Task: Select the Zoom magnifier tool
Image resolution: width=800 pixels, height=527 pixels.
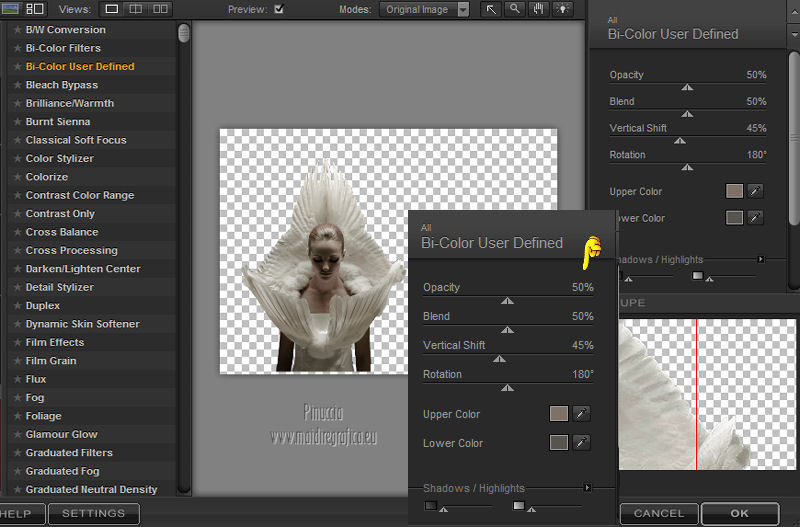Action: tap(515, 9)
